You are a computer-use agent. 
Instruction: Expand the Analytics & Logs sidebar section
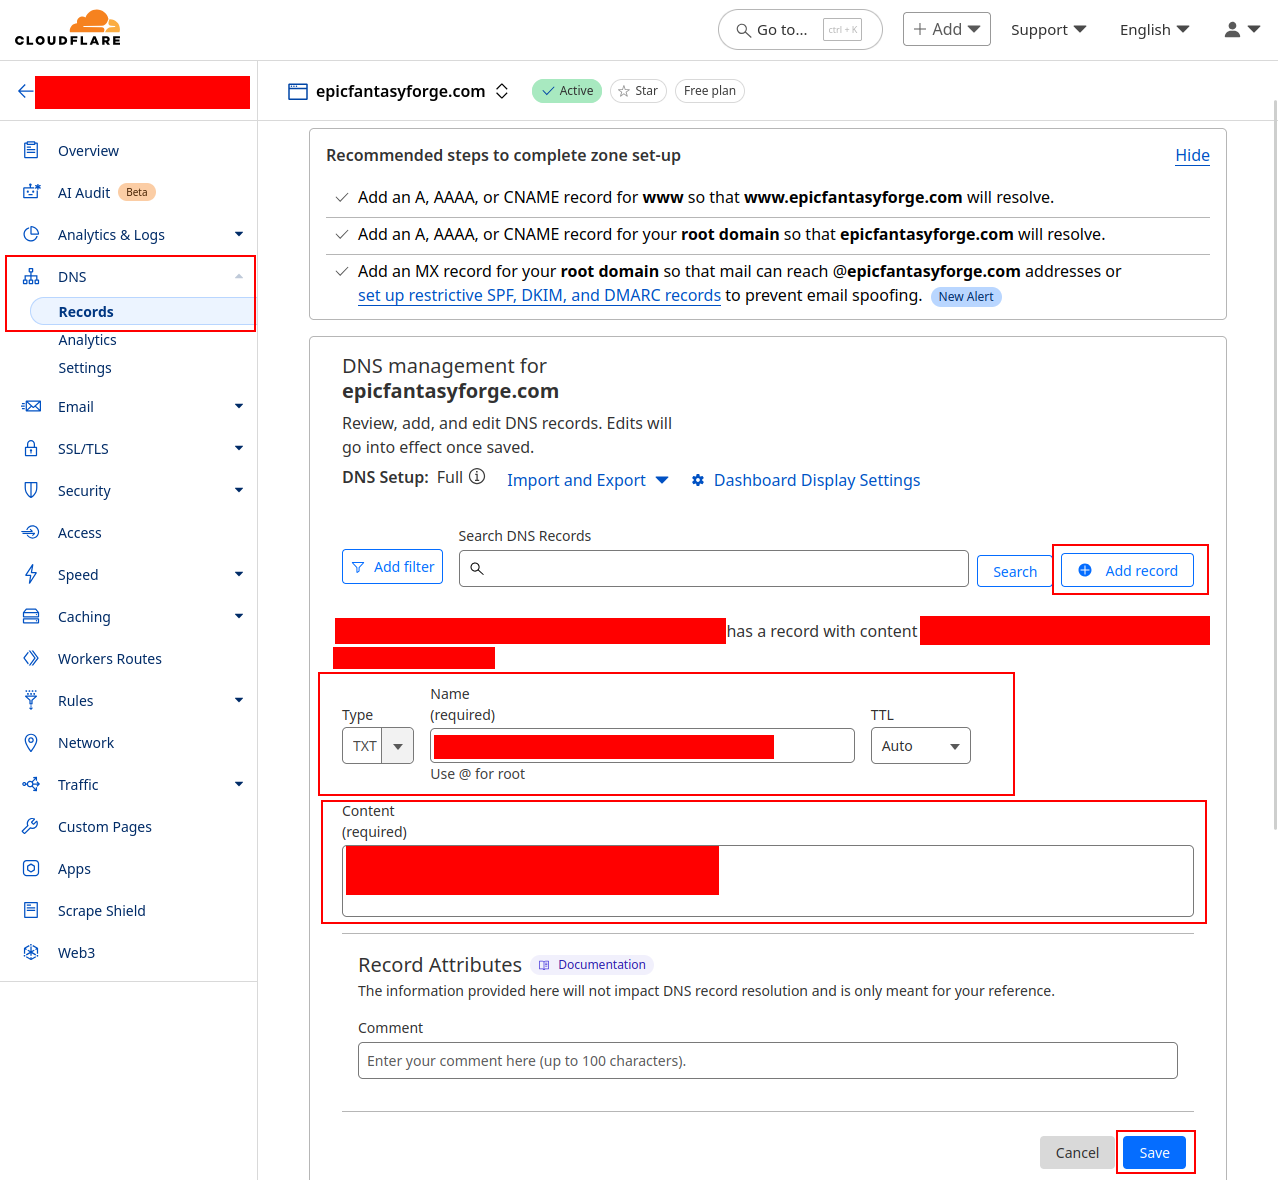coord(239,234)
